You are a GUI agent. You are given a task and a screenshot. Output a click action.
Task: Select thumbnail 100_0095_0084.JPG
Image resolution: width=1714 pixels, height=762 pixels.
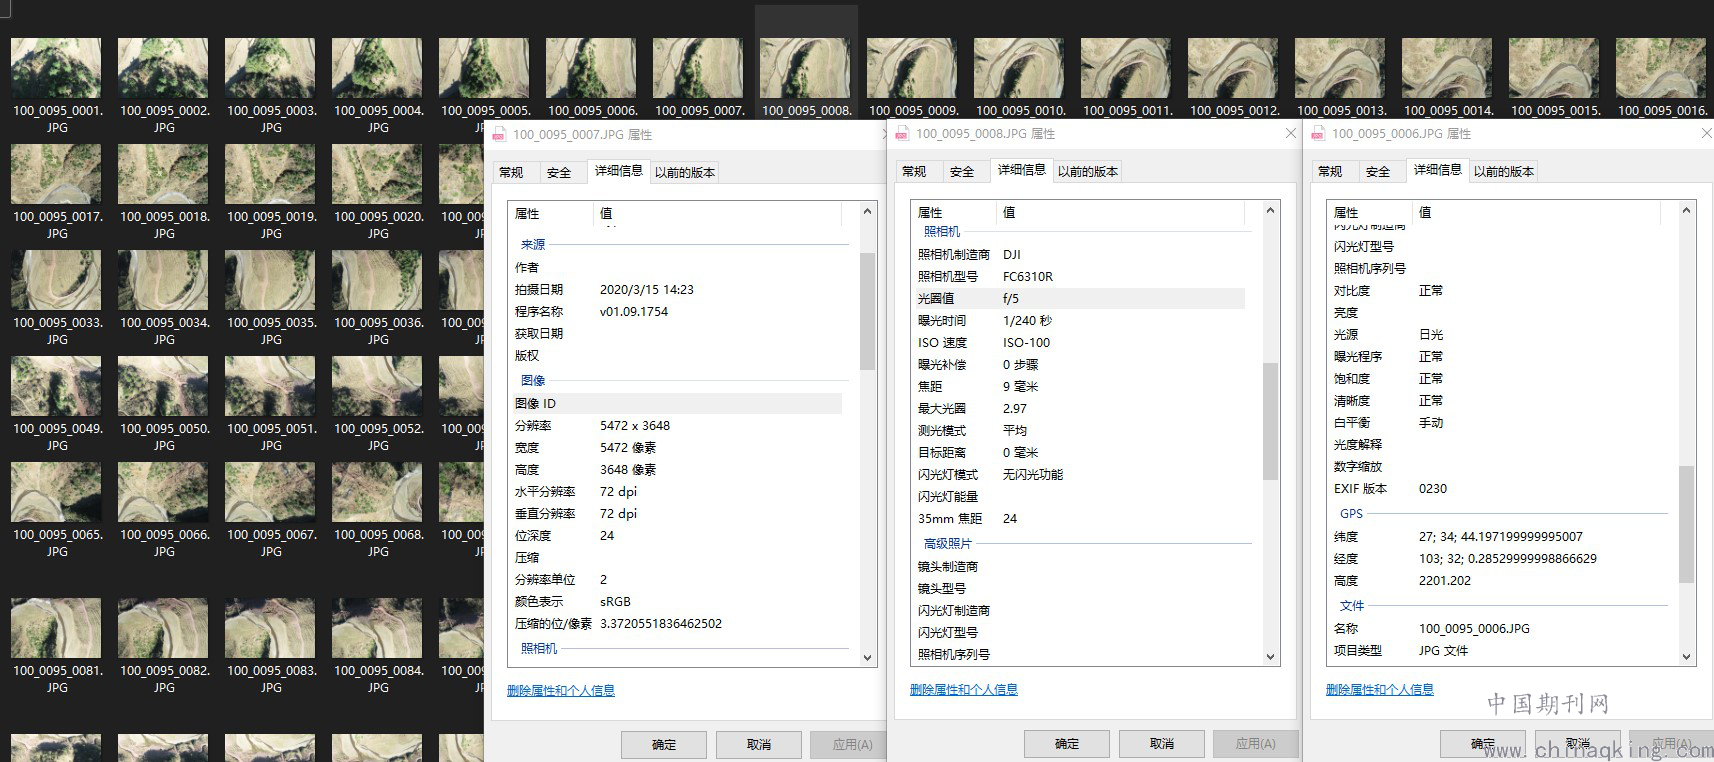point(377,628)
